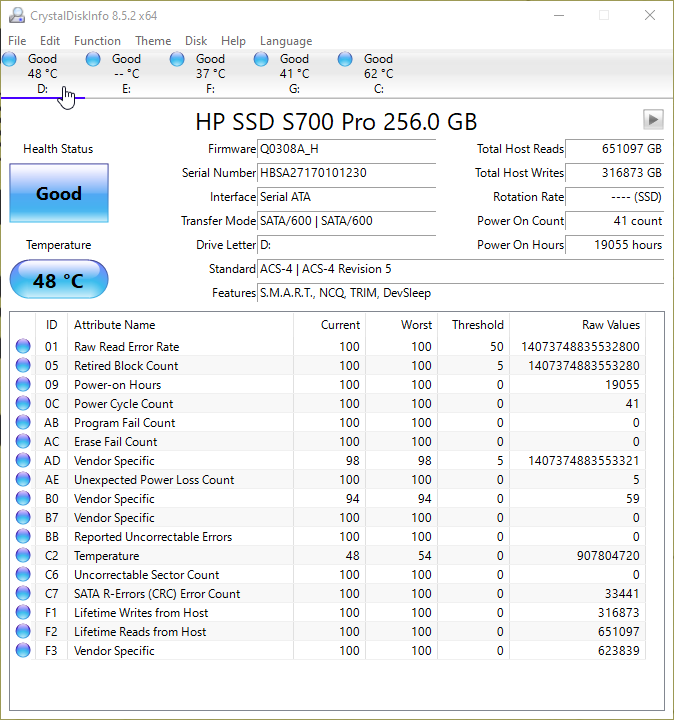This screenshot has height=720, width=674.
Task: Click the Firmware value field
Action: 346,149
